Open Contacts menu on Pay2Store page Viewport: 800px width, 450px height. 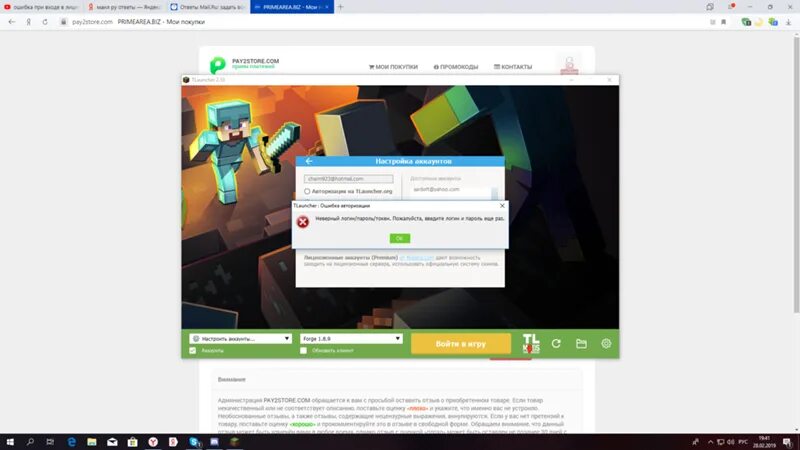click(513, 67)
